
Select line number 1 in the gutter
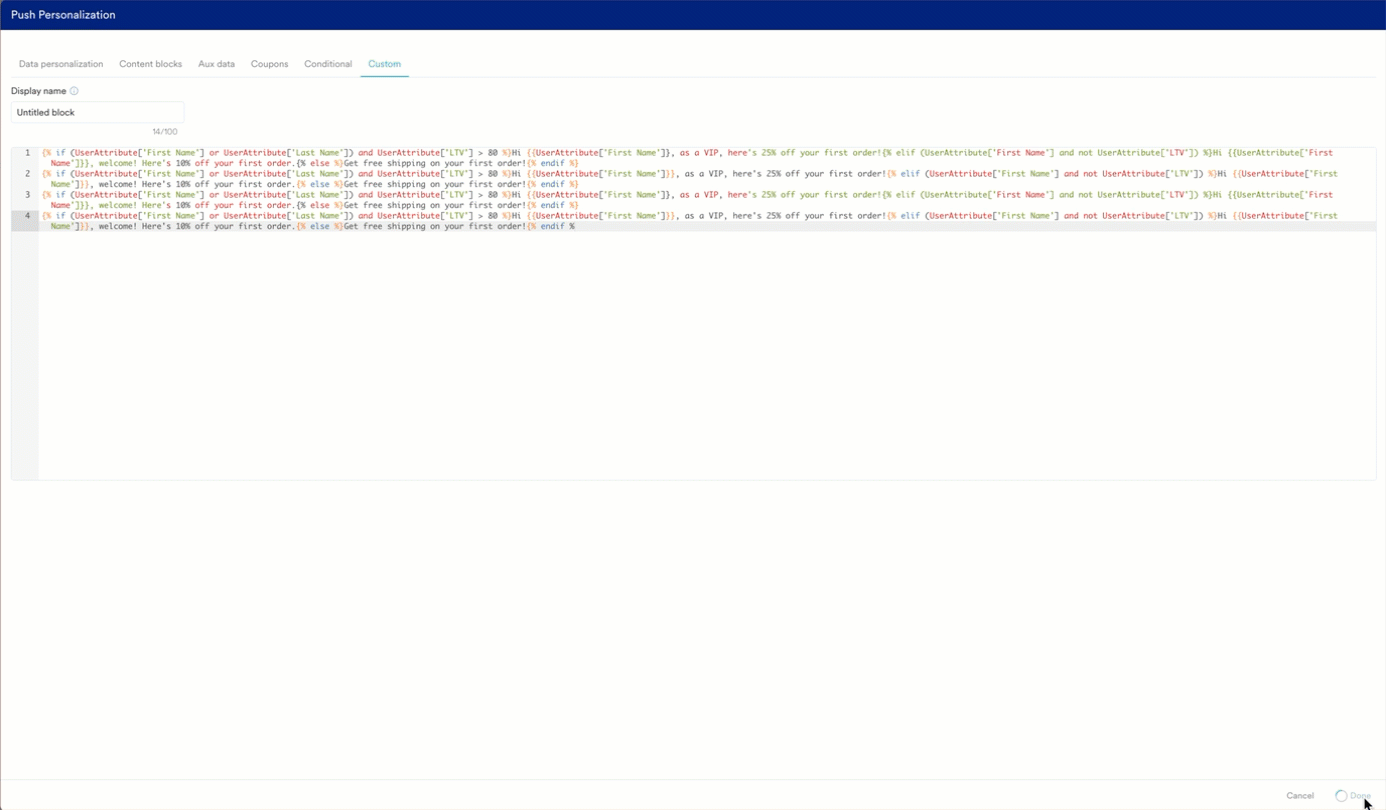coord(27,152)
